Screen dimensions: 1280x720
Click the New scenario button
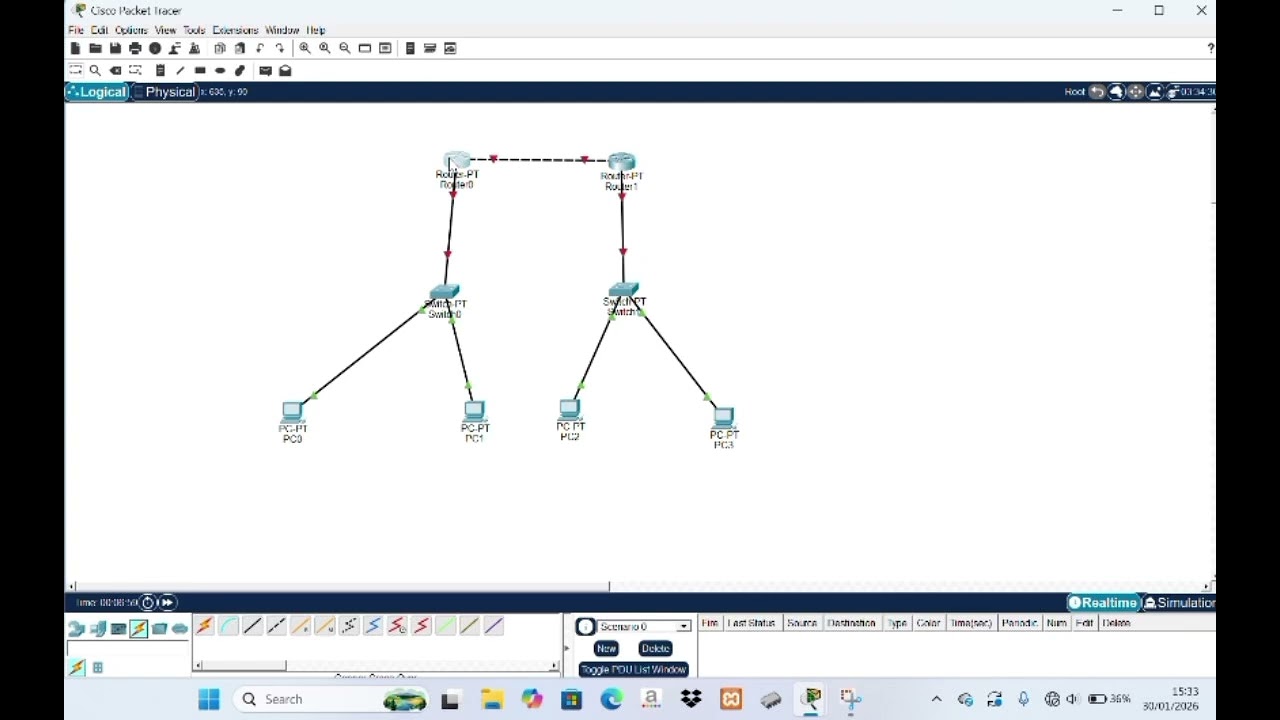(x=606, y=648)
